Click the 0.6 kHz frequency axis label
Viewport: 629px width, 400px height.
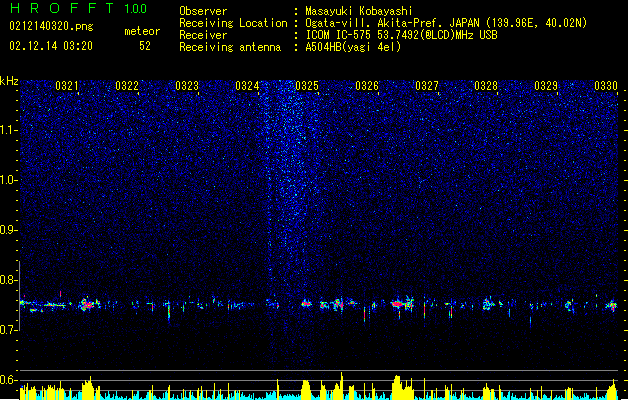(8, 380)
